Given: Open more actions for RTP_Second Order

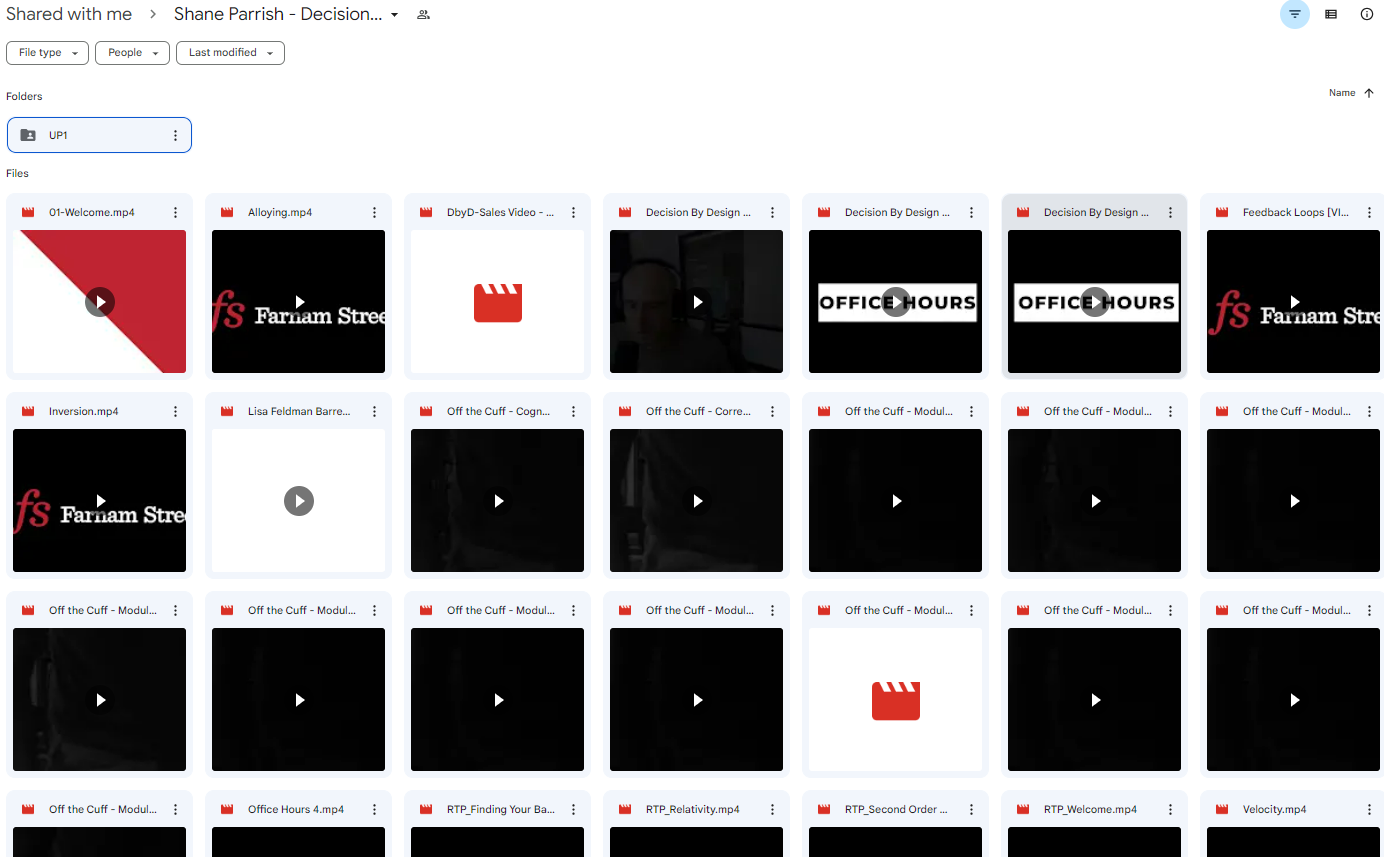Looking at the screenshot, I should click(x=971, y=810).
